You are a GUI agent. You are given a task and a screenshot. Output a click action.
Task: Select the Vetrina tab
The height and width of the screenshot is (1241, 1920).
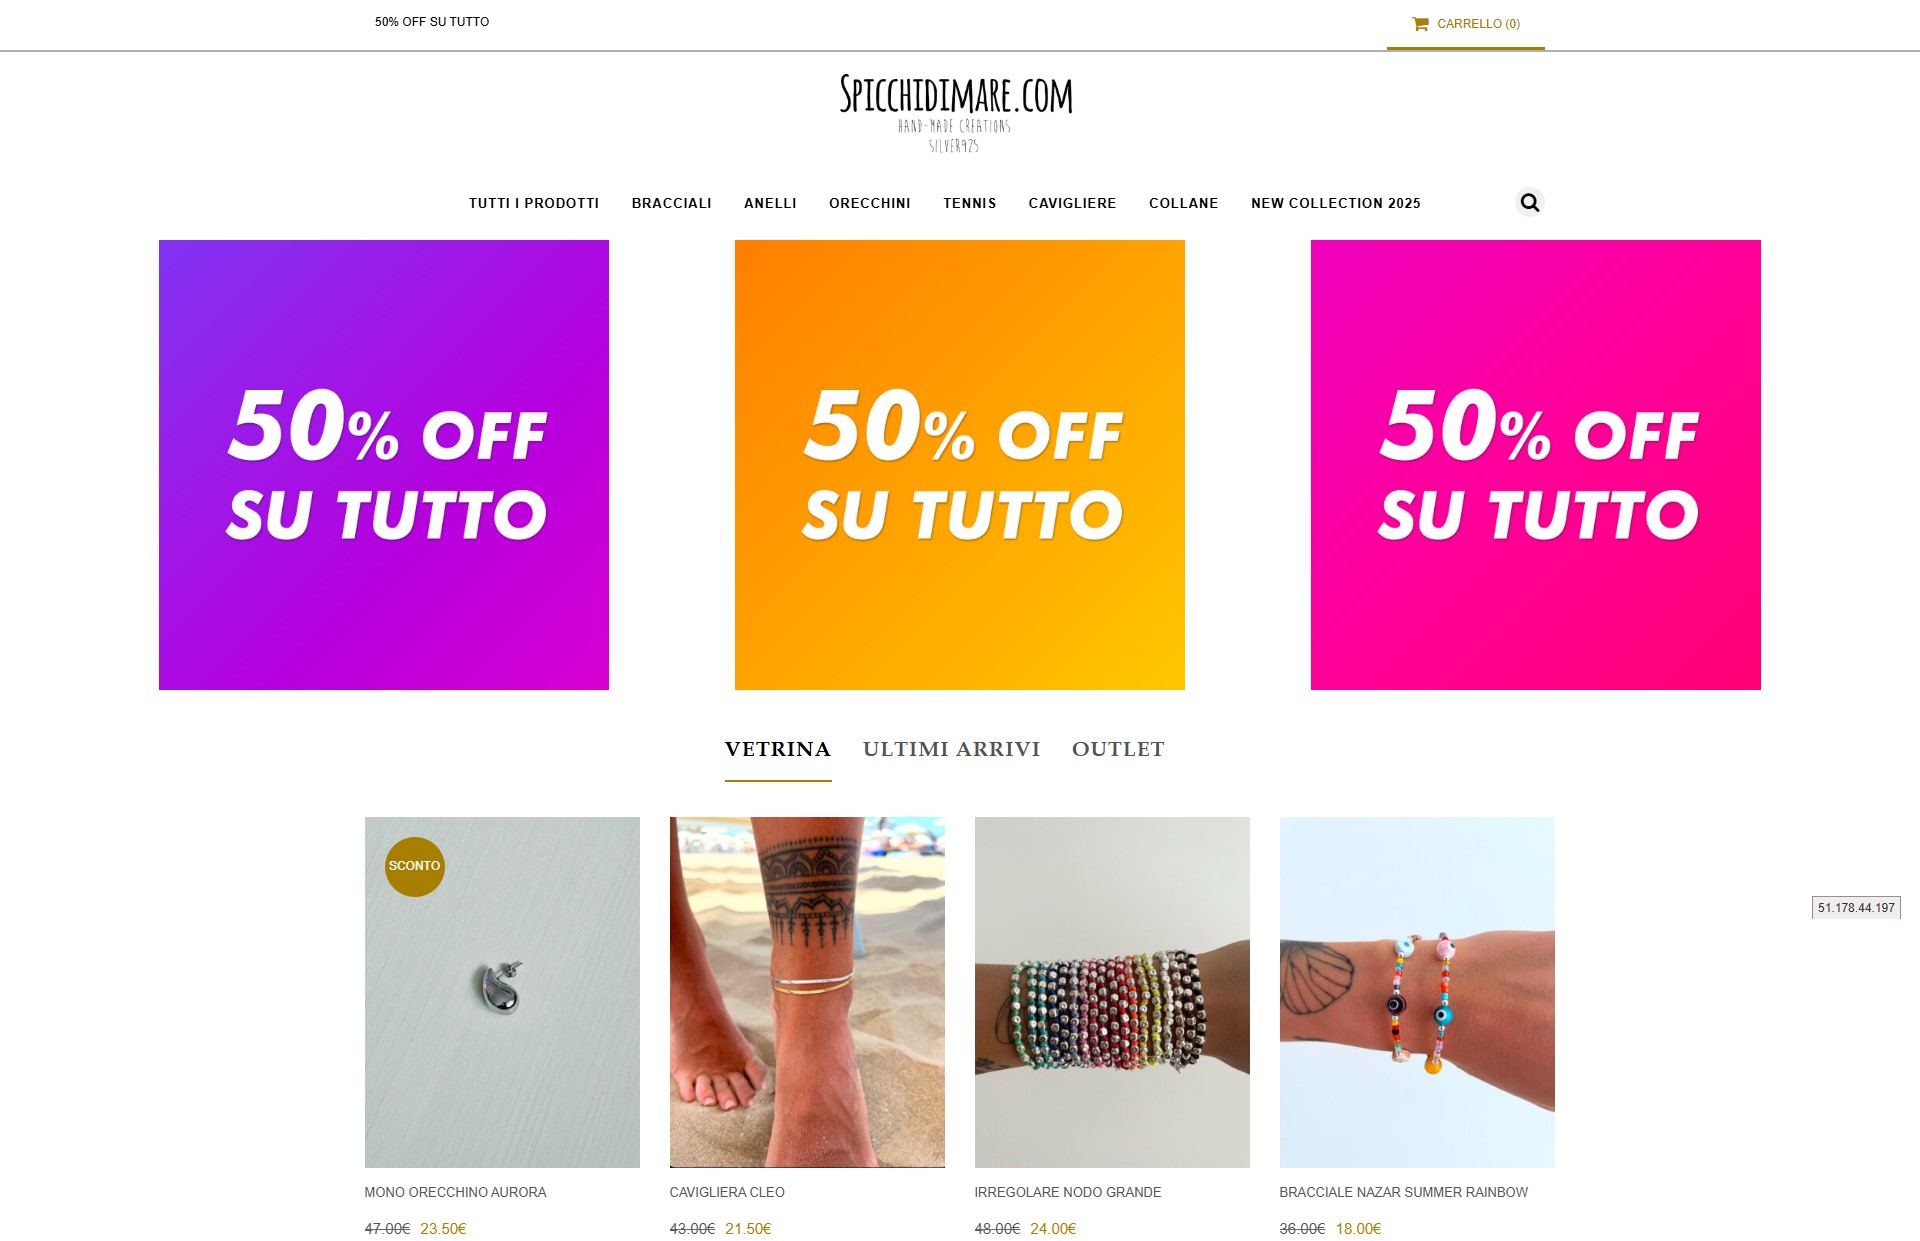(777, 749)
